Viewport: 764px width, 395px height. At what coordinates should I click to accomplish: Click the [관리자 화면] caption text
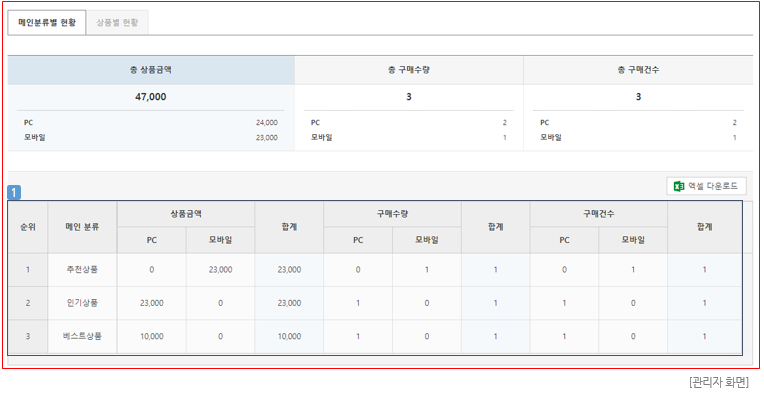719,381
